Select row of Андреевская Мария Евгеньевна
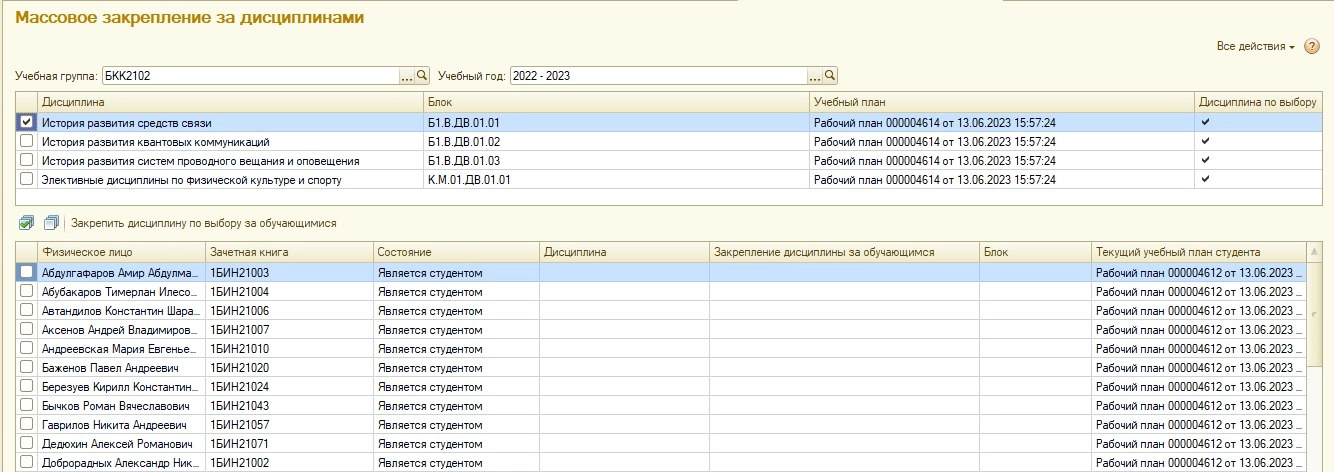 (x=114, y=348)
